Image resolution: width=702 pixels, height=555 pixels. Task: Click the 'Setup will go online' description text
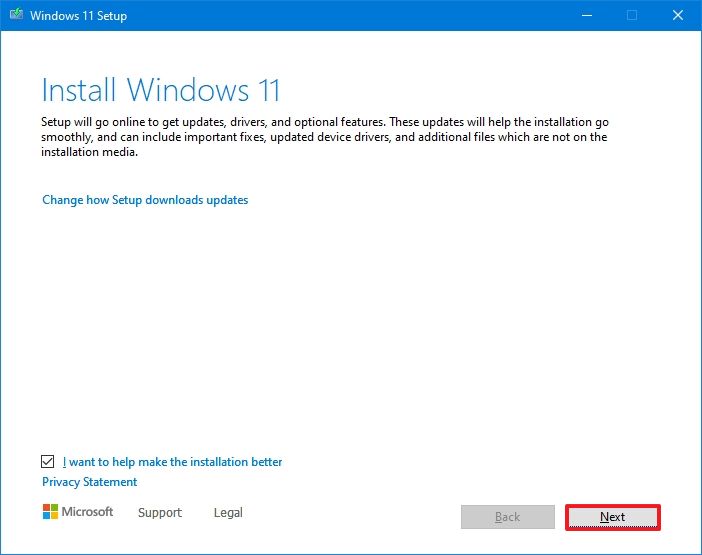325,137
